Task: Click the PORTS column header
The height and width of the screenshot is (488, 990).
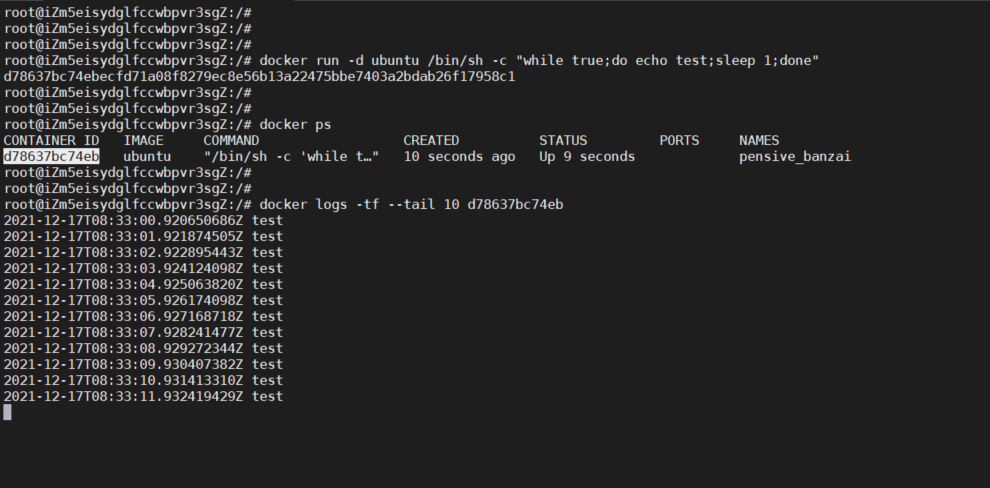Action: [679, 140]
